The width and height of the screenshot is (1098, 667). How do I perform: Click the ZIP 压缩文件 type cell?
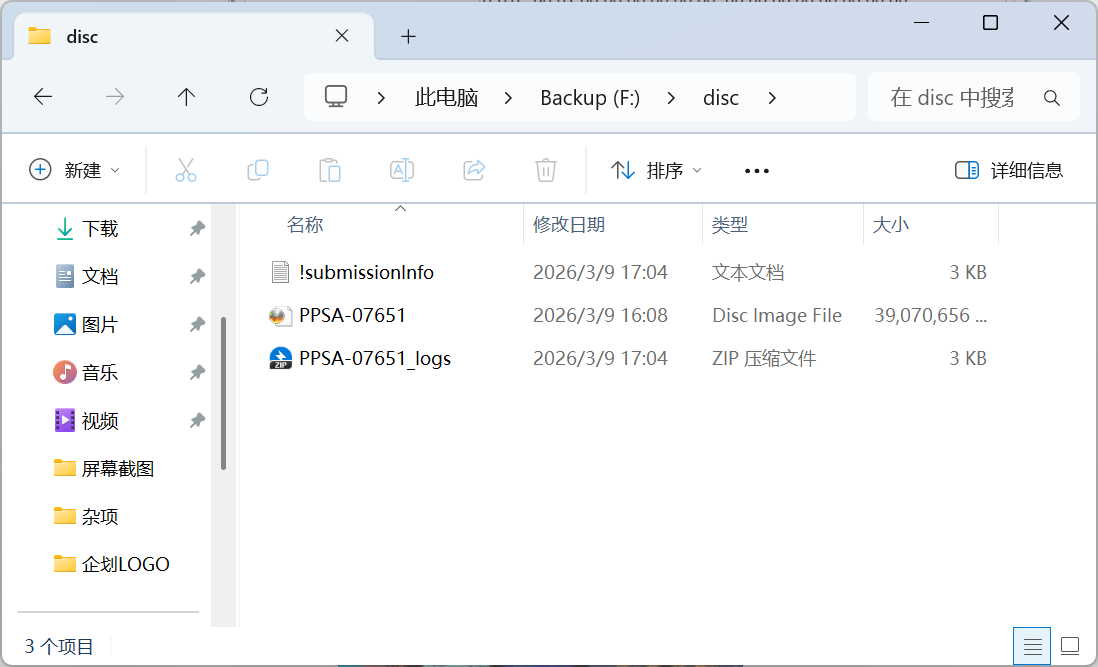764,358
